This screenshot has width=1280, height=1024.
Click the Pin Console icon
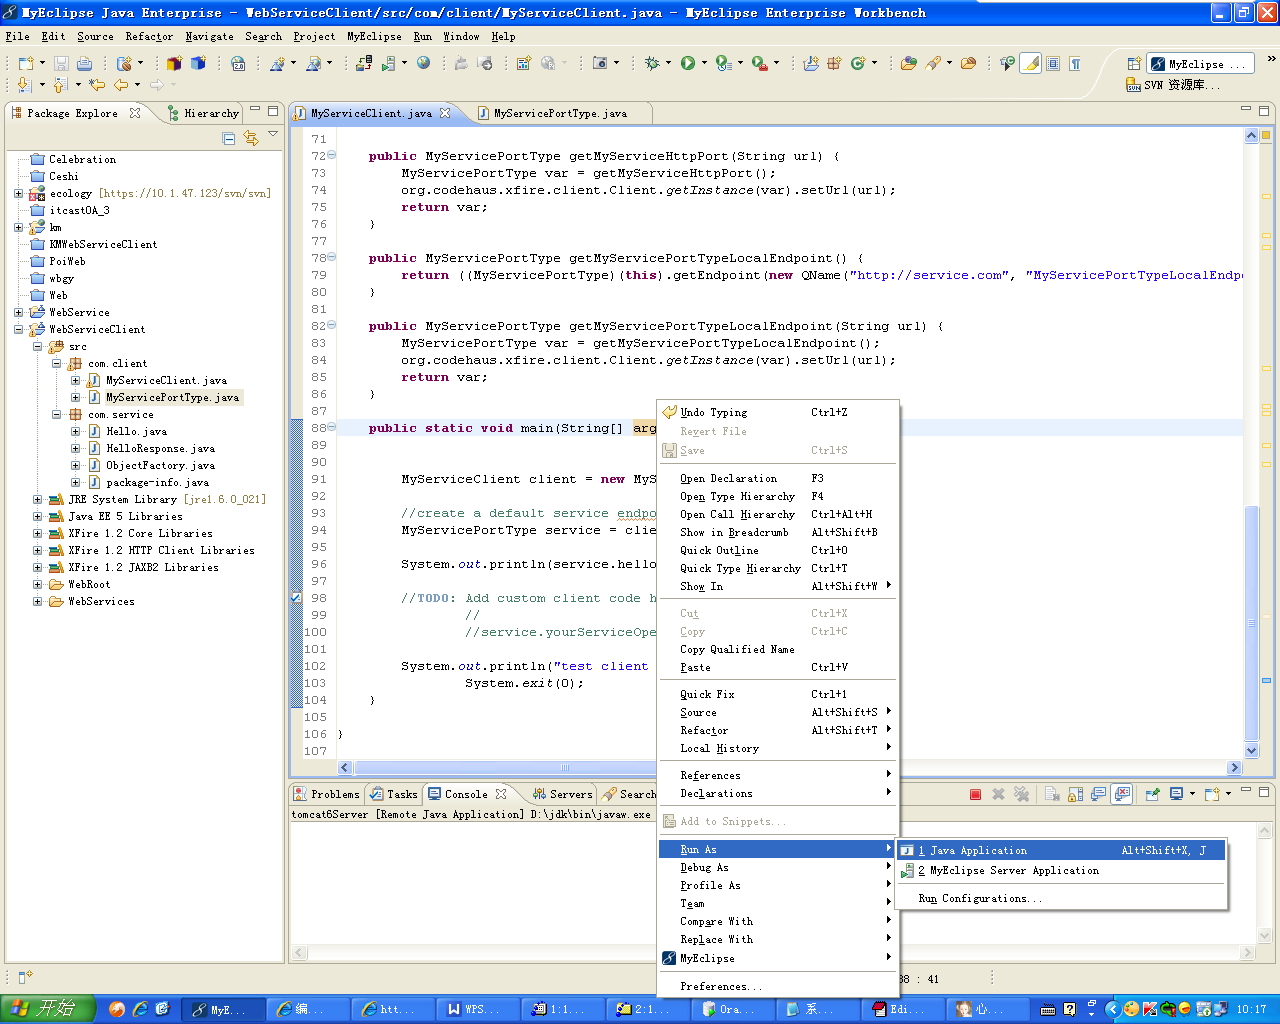click(1152, 794)
